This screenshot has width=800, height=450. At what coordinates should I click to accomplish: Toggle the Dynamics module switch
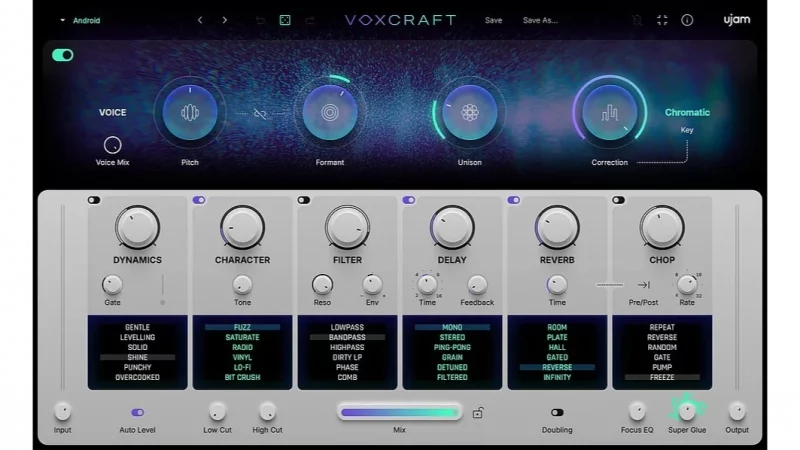point(94,200)
